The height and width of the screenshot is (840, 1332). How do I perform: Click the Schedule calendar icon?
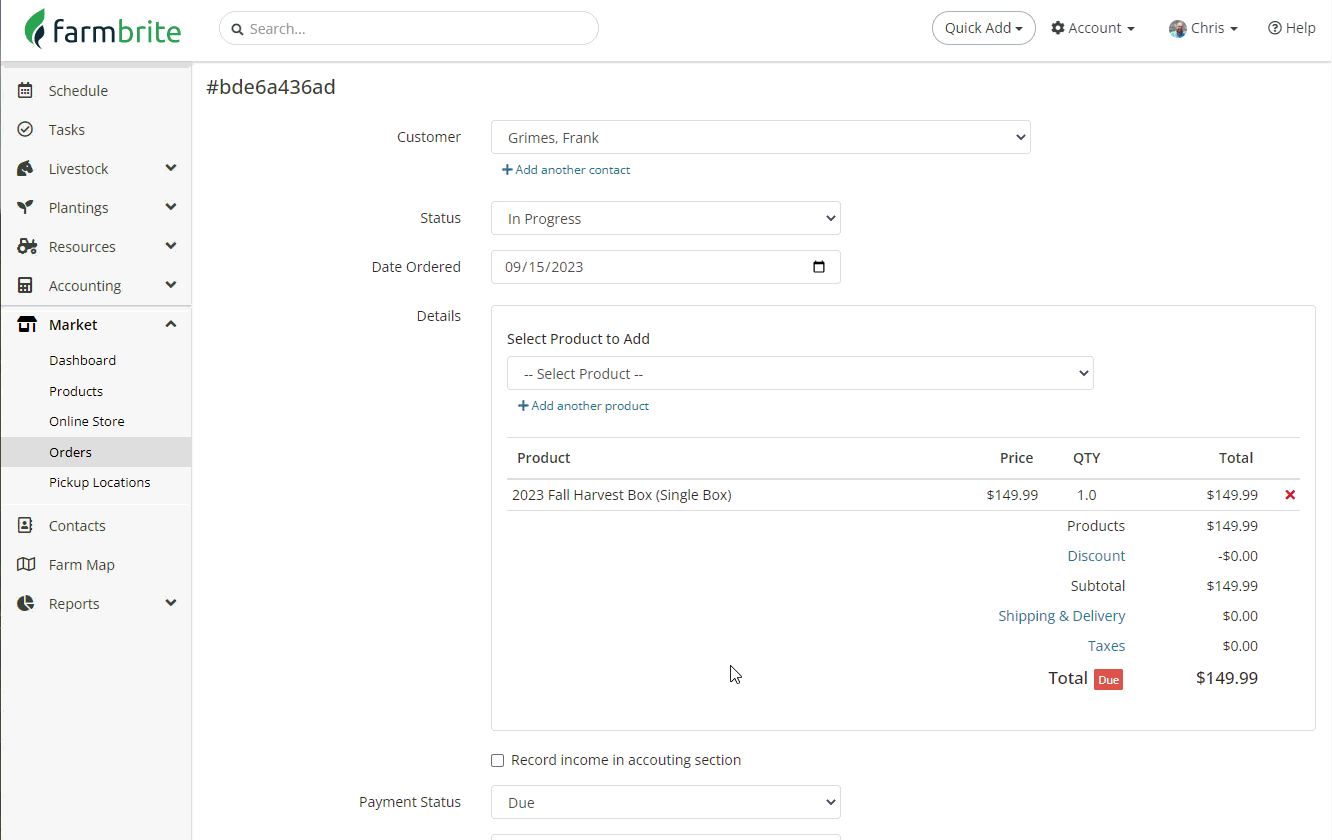(26, 91)
